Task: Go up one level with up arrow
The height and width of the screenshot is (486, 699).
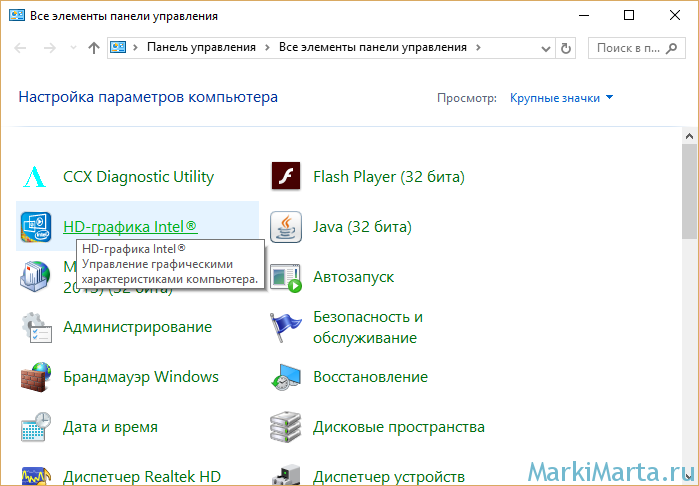Action: (94, 48)
